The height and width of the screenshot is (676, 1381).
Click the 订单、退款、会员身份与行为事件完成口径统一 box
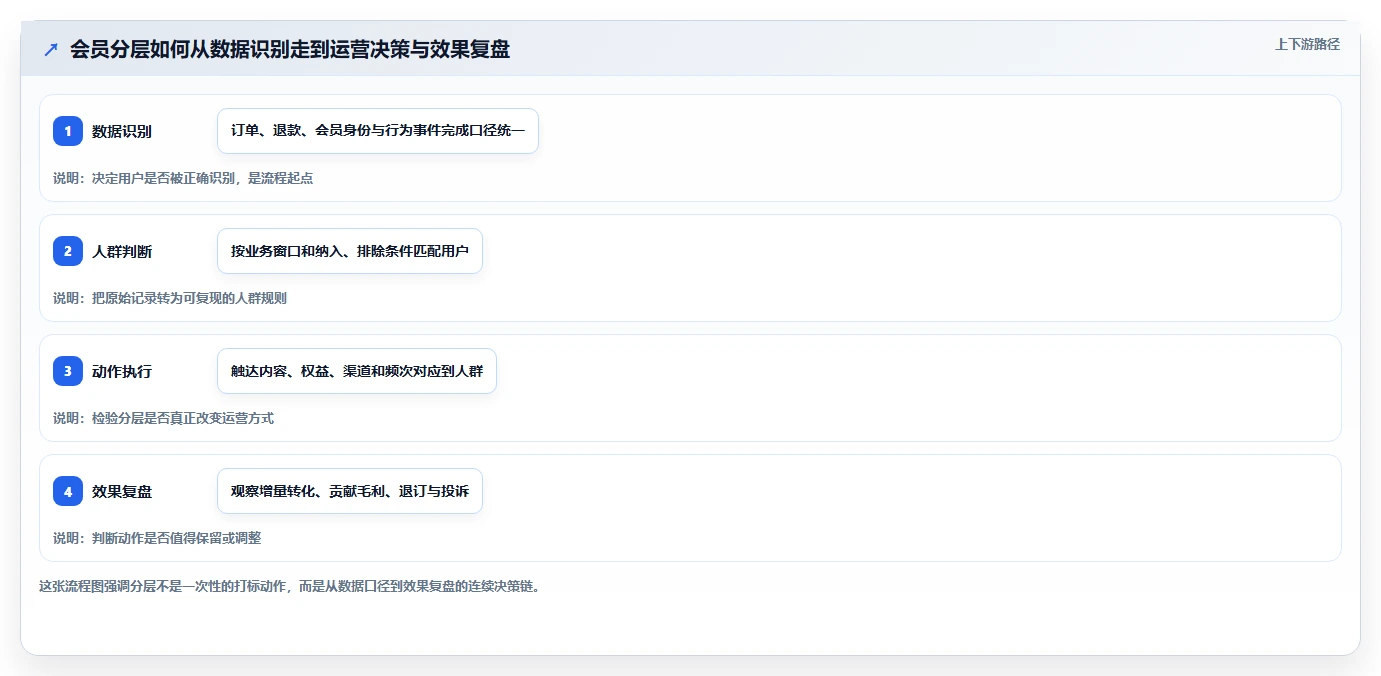(378, 131)
